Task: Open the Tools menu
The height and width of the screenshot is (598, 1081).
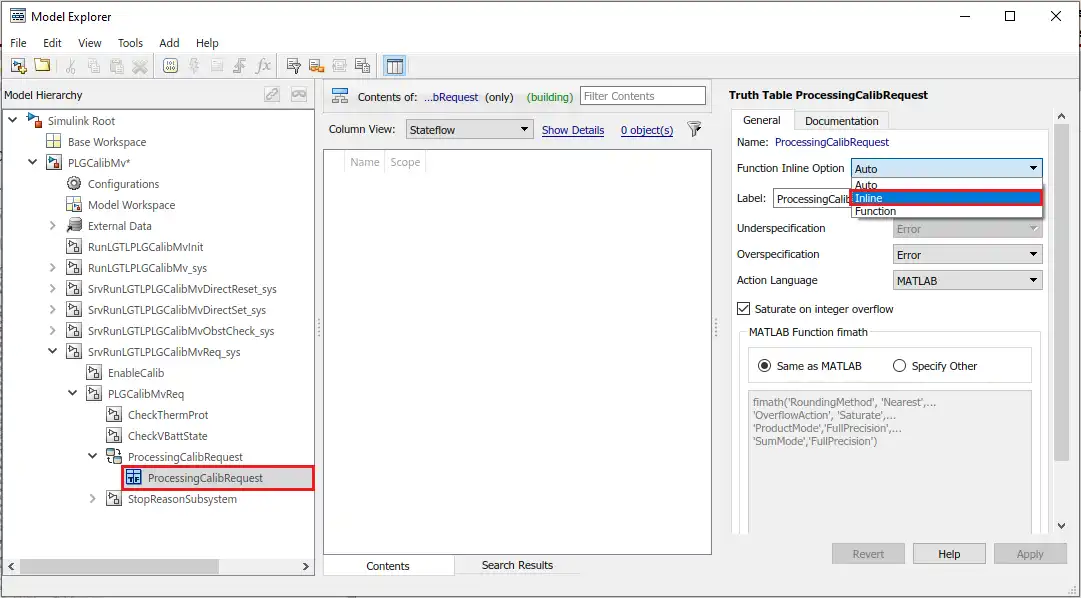Action: pyautogui.click(x=130, y=43)
